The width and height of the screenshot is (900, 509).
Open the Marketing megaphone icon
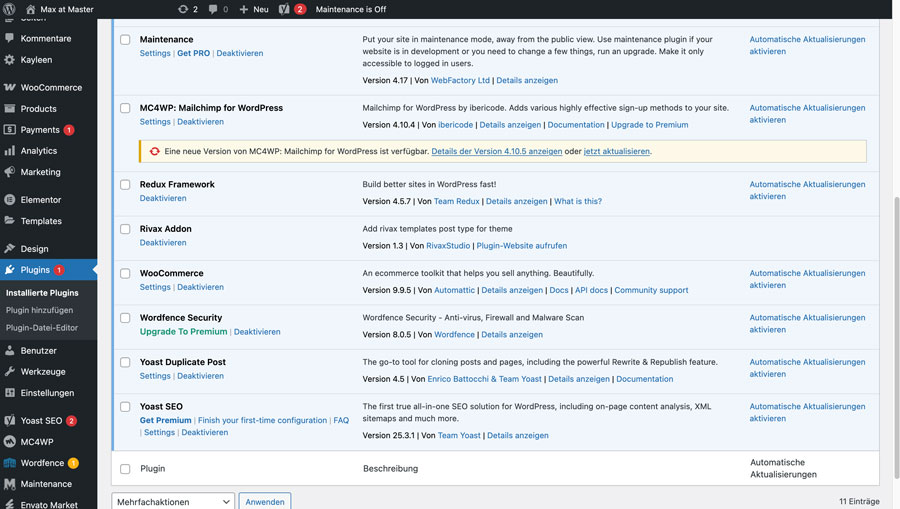pyautogui.click(x=9, y=172)
